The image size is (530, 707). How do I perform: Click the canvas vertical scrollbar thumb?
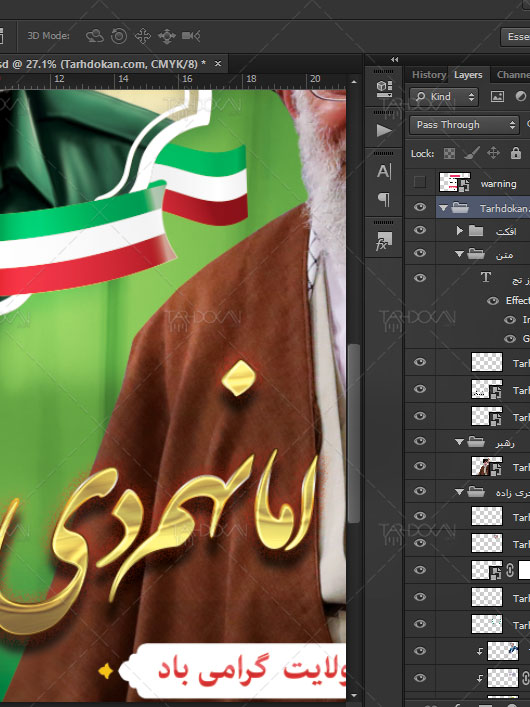click(x=355, y=433)
